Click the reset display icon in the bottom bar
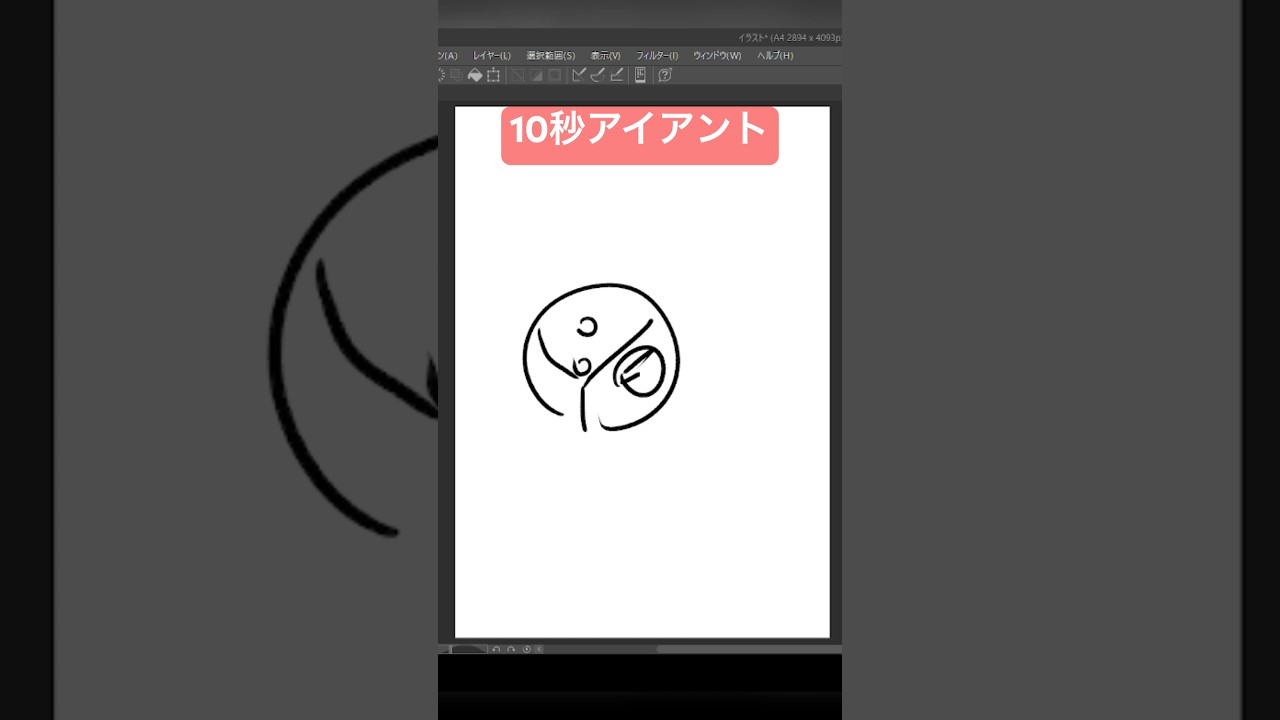Viewport: 1280px width, 720px height. coord(526,649)
